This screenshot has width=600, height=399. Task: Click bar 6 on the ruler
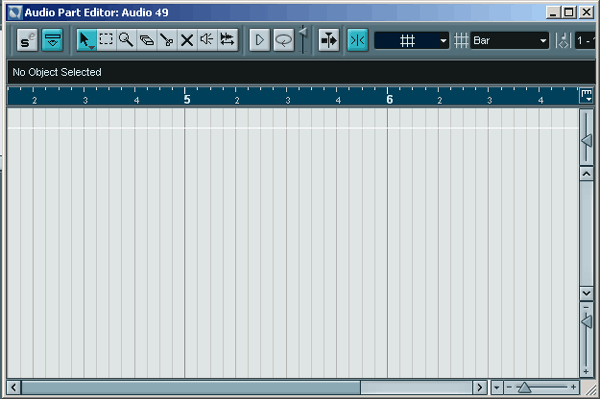tap(389, 99)
